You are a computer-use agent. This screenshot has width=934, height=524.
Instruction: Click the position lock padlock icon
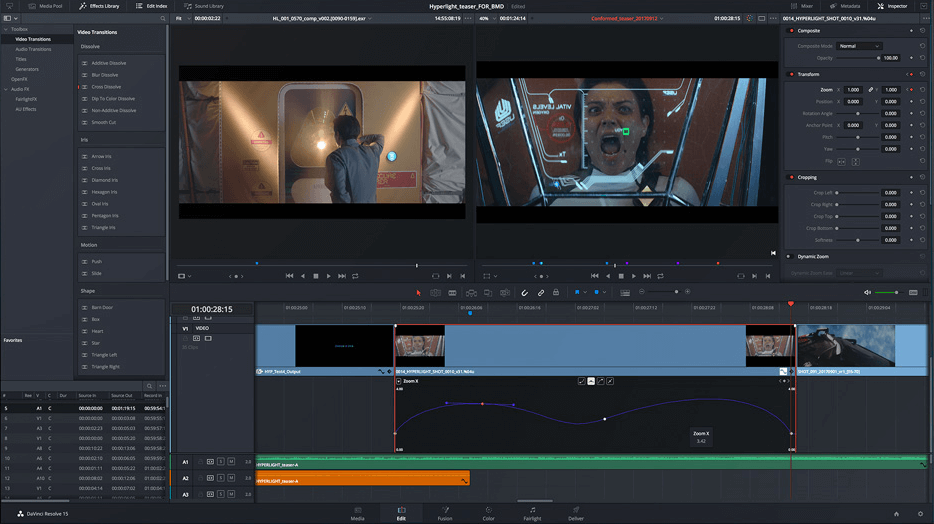pyautogui.click(x=557, y=293)
